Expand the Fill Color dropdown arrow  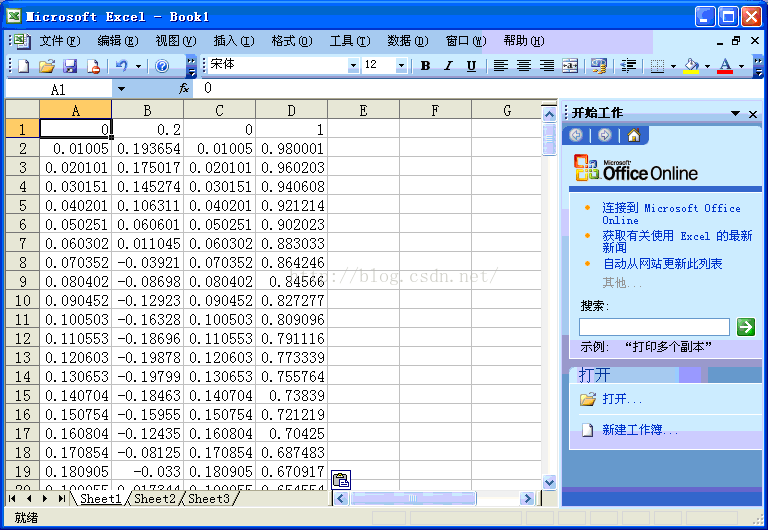point(707,66)
